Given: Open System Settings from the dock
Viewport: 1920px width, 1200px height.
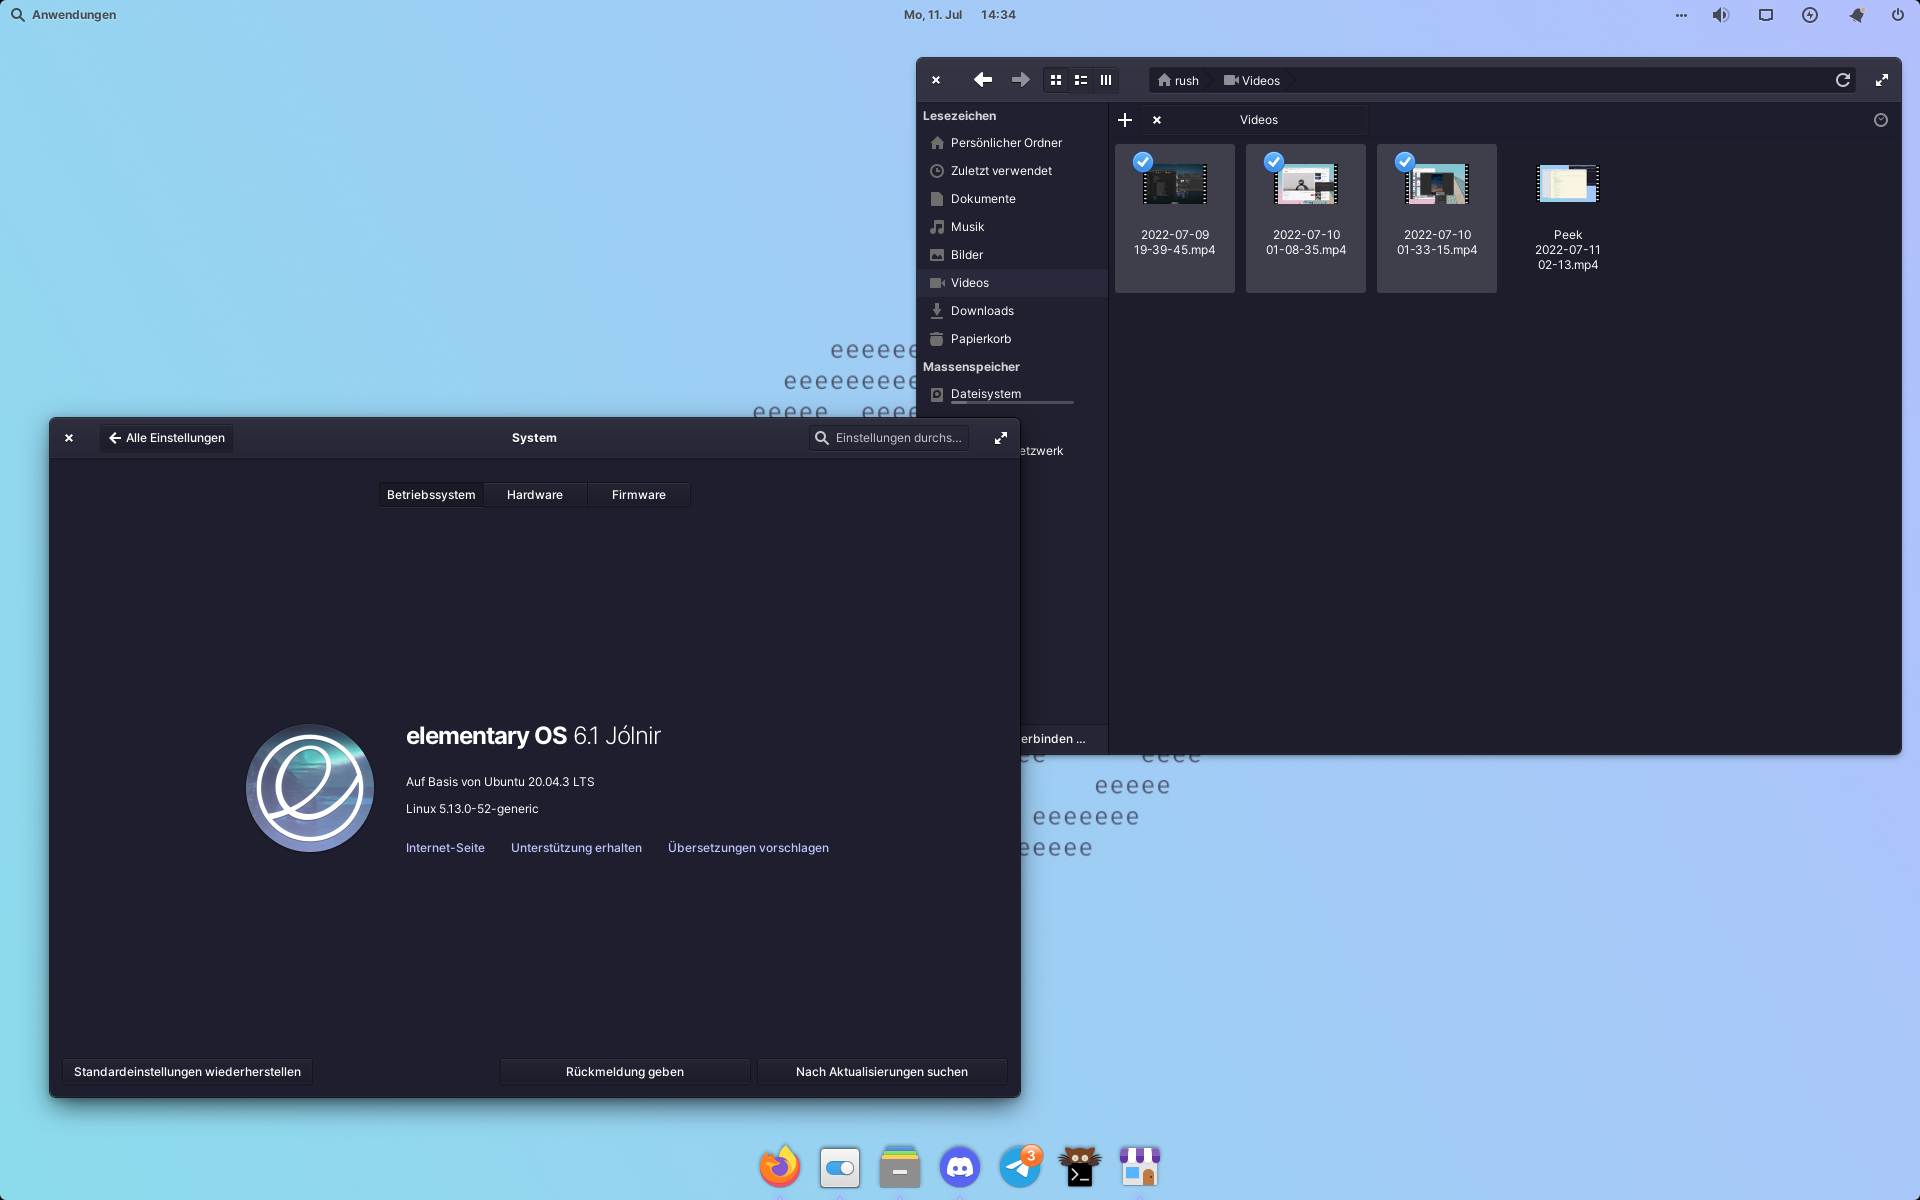Looking at the screenshot, I should point(840,1167).
